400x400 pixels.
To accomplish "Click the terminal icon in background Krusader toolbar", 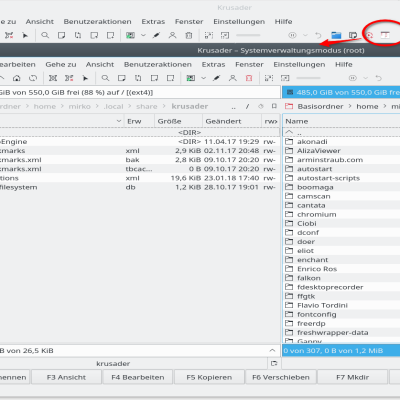I will click(x=130, y=35).
